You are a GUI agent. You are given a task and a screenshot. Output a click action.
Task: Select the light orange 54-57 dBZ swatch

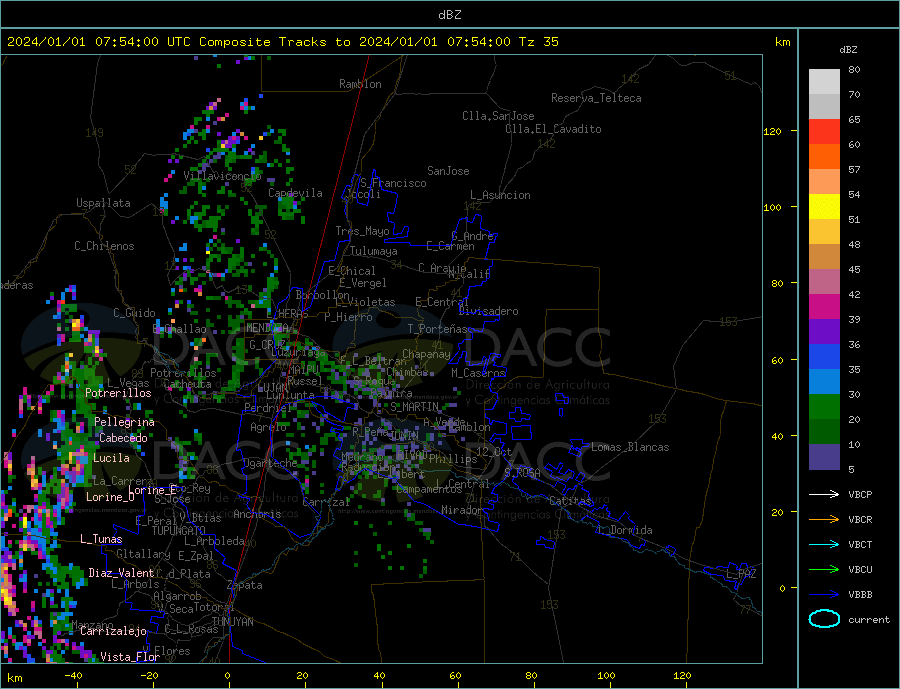coord(824,181)
